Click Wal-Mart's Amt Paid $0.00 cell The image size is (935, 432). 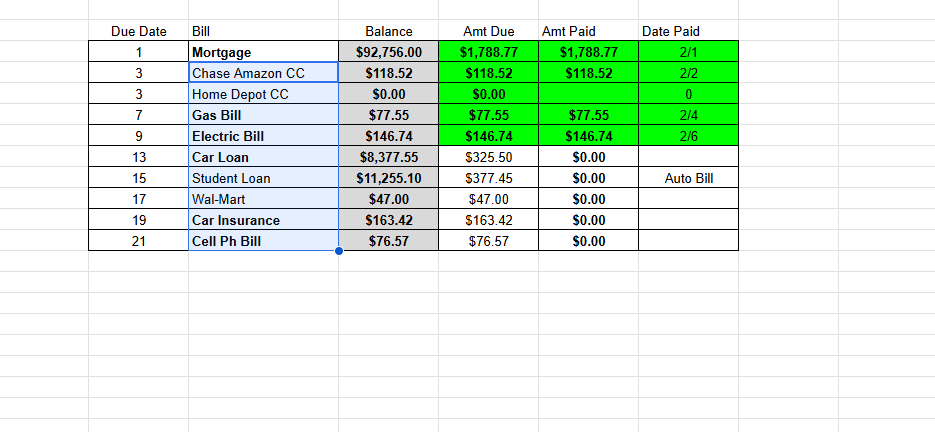tap(589, 199)
